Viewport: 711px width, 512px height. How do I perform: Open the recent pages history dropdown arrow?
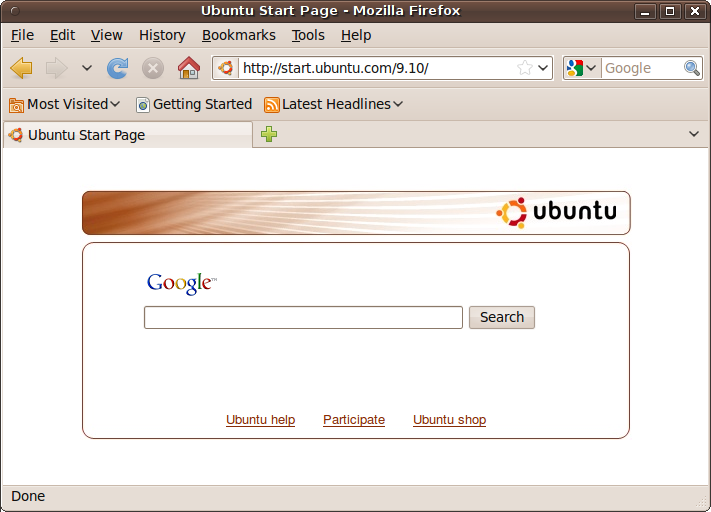click(x=87, y=68)
